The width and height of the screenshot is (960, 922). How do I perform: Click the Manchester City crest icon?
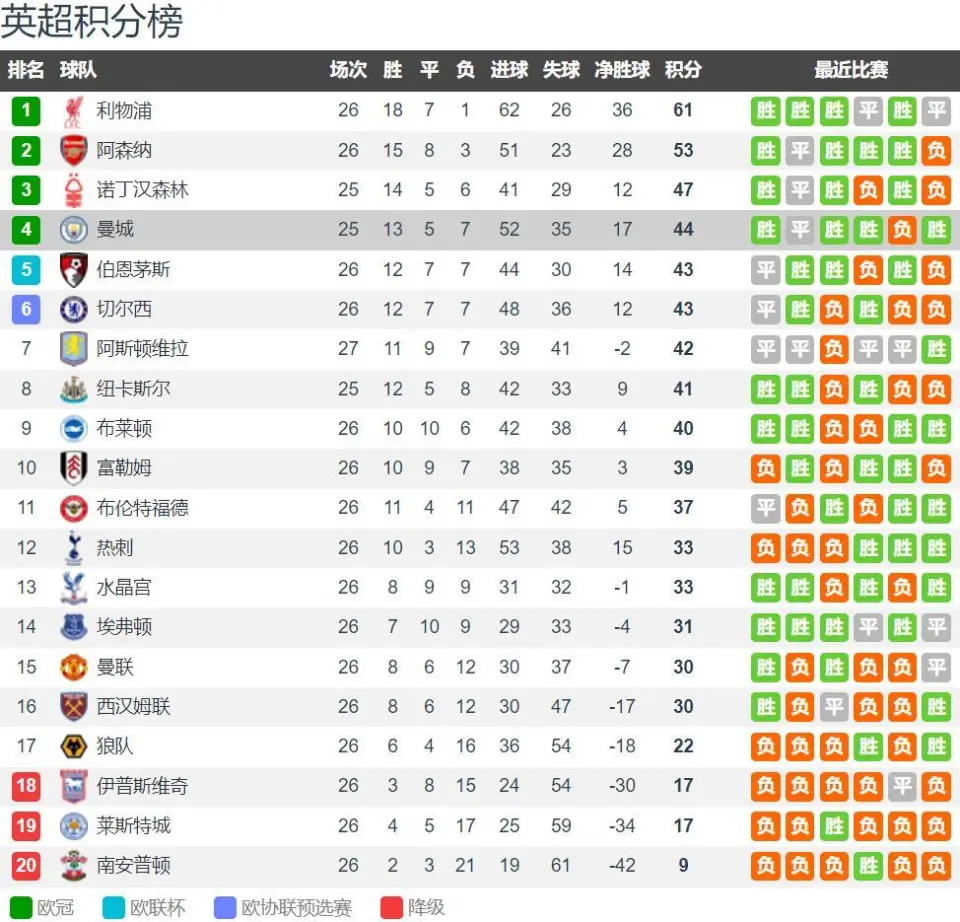tap(73, 230)
